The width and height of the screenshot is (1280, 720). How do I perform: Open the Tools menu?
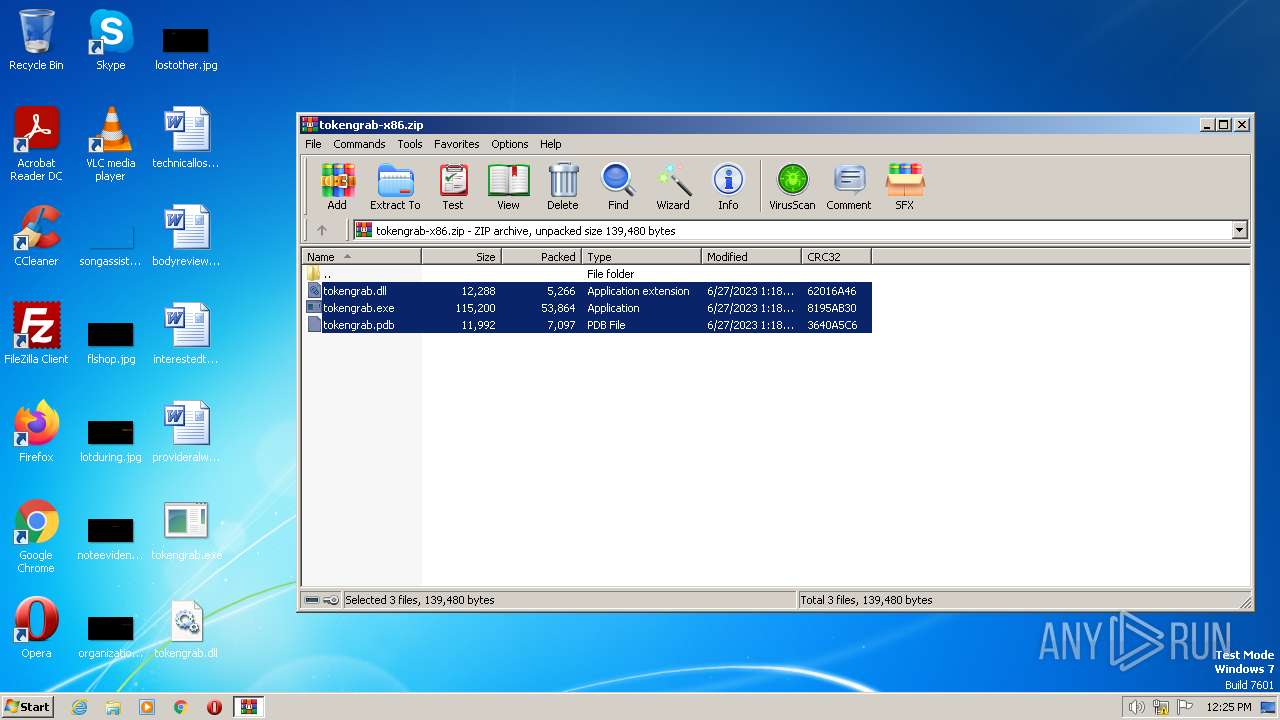[410, 144]
